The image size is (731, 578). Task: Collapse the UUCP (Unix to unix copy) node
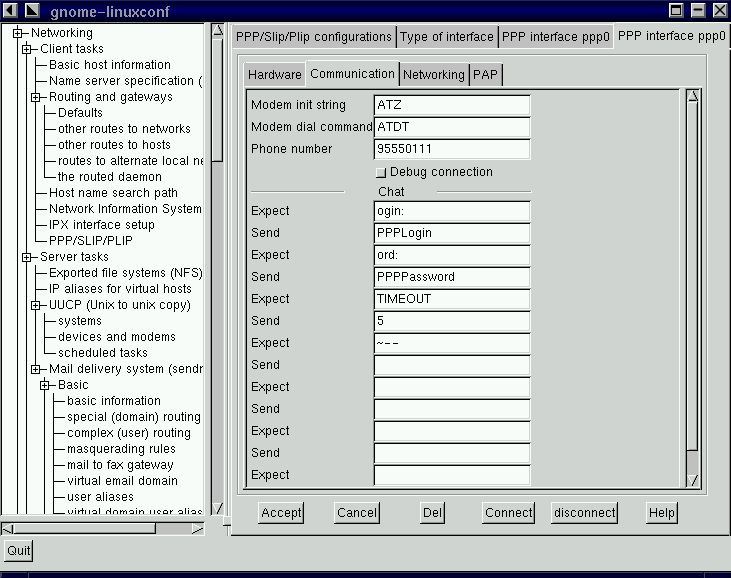click(x=37, y=305)
